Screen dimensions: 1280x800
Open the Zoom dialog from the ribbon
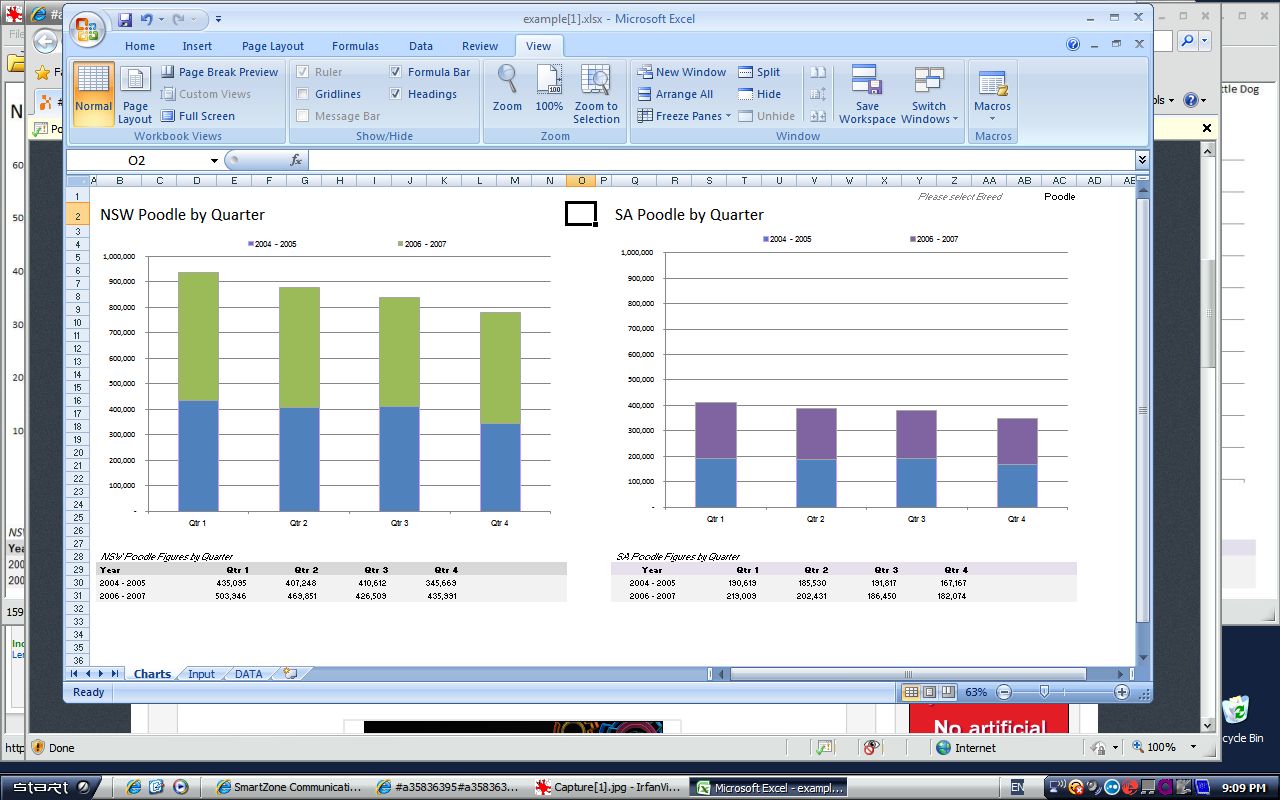(507, 88)
